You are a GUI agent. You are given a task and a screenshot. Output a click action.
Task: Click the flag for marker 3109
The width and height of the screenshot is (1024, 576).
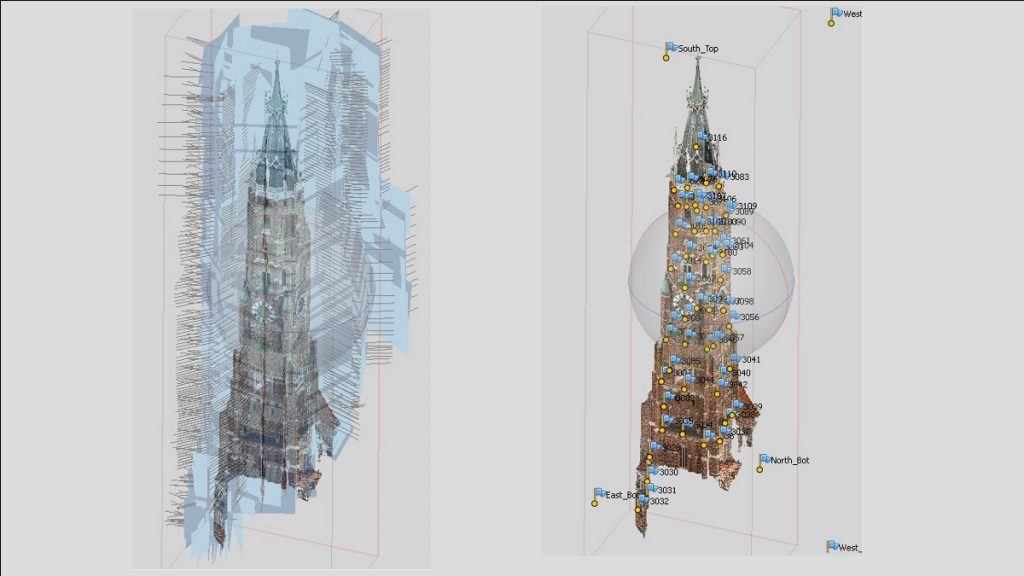pyautogui.click(x=733, y=206)
